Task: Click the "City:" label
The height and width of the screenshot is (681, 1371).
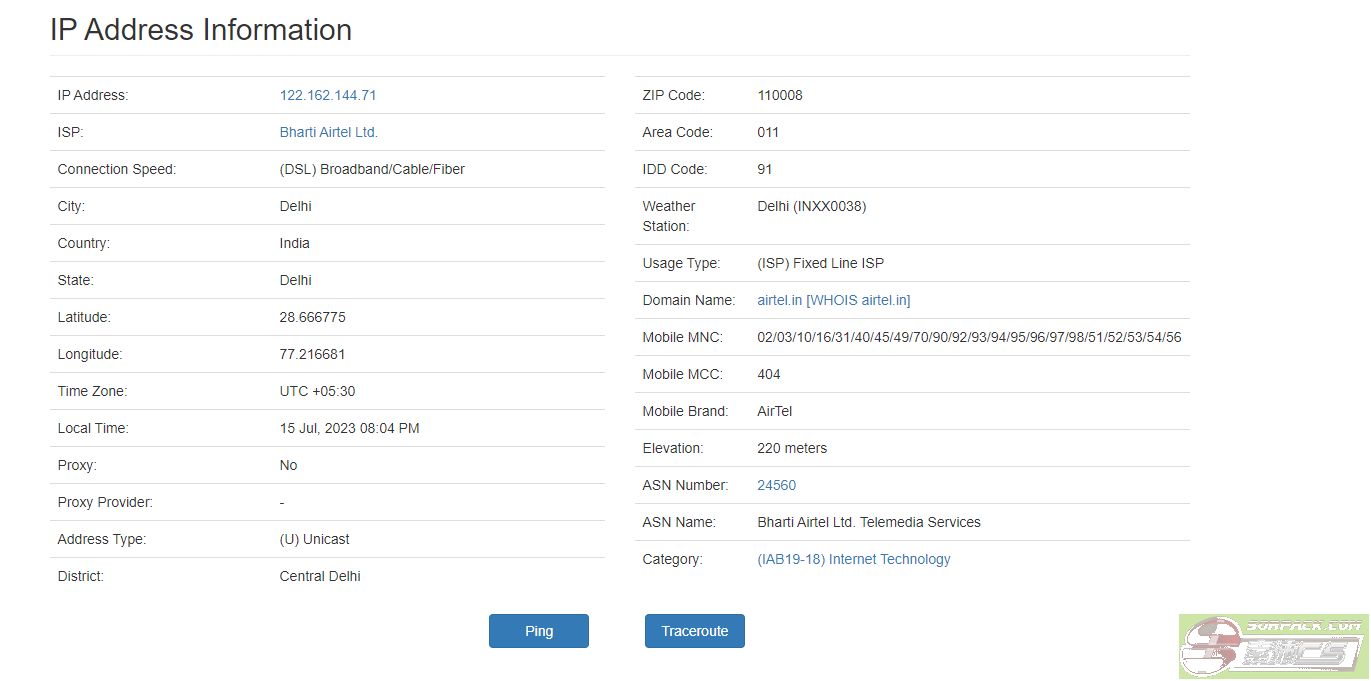Action: [72, 206]
